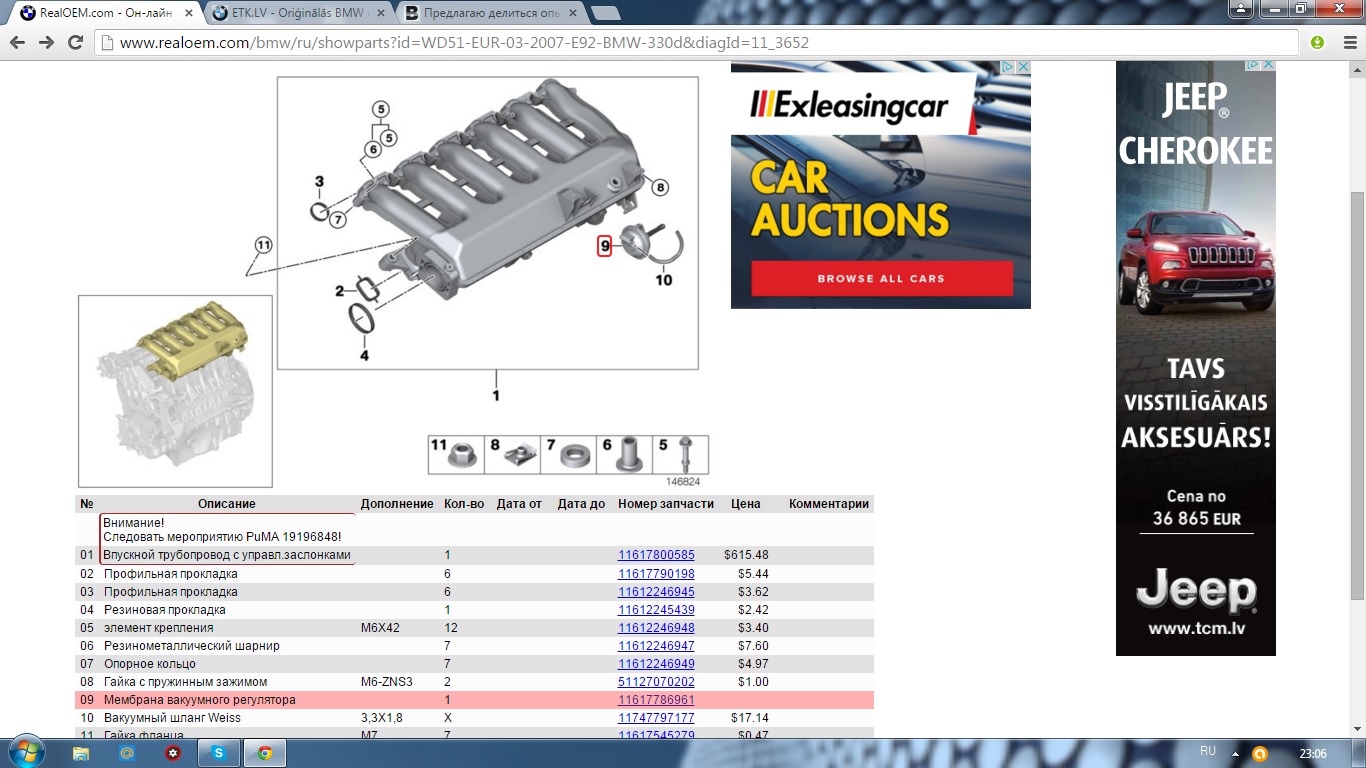1366x768 pixels.
Task: Open Skype from the taskbar
Action: click(218, 753)
